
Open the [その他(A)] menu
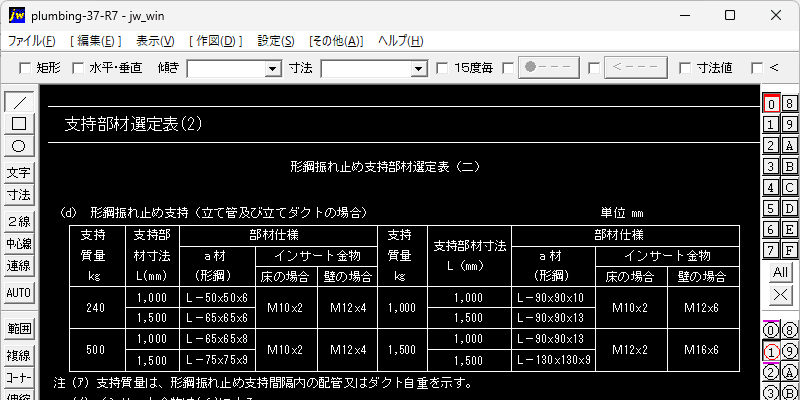point(336,41)
